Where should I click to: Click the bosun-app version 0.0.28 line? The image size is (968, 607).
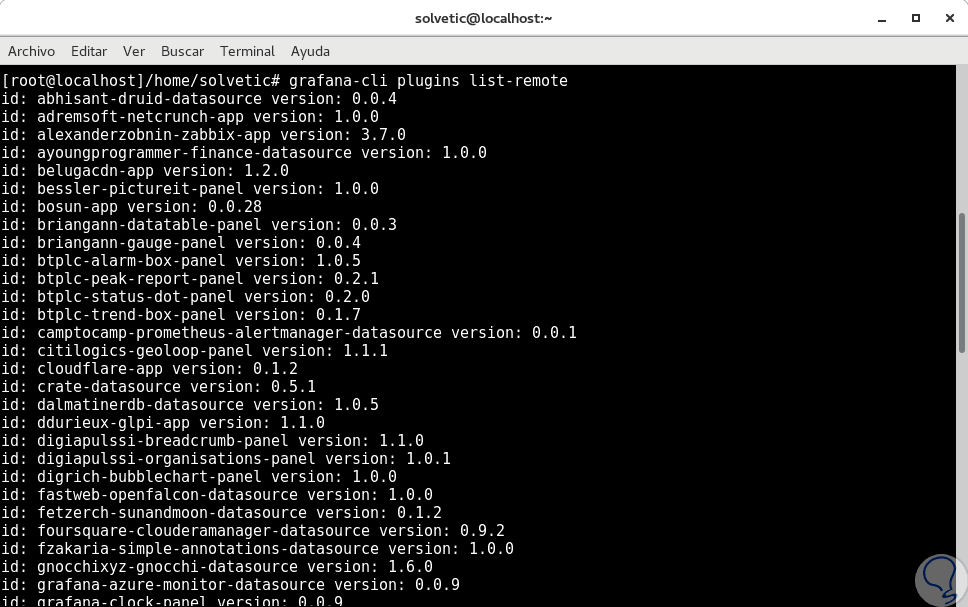point(131,206)
